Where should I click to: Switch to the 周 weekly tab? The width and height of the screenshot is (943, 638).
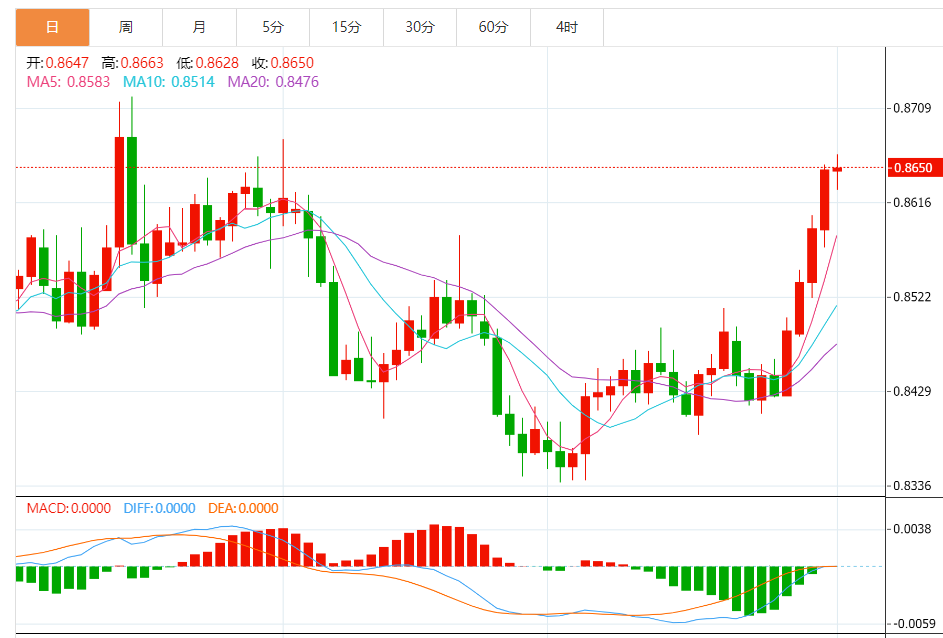point(126,27)
